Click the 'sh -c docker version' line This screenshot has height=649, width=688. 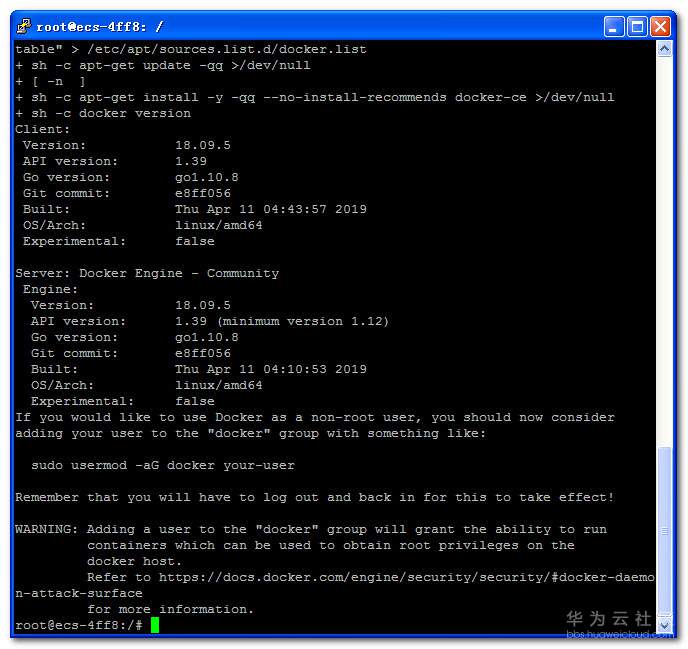[x=103, y=113]
